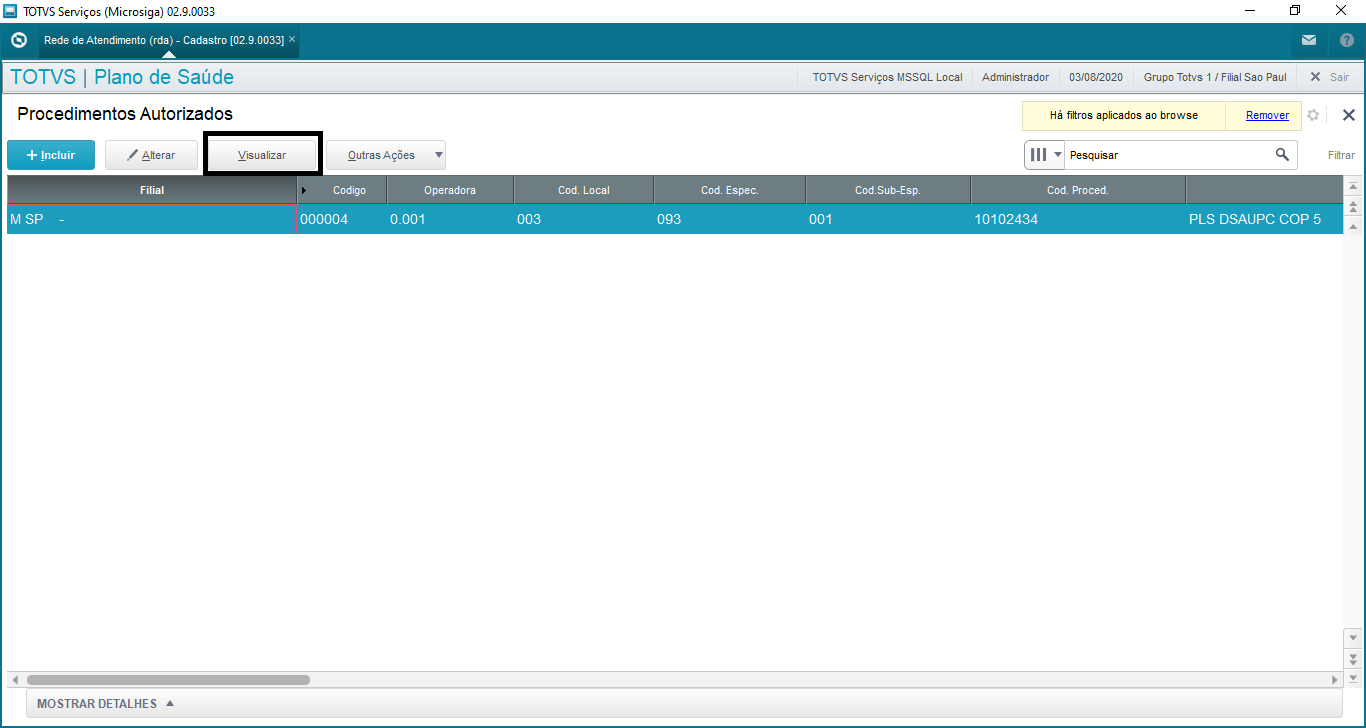Page up using double up arrow
The image size is (1366, 728).
(1353, 207)
